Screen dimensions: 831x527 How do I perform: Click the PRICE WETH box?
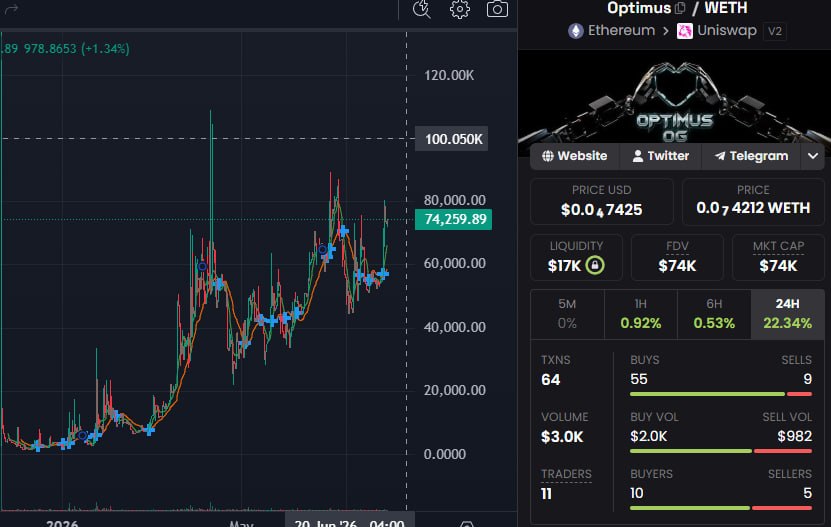tap(753, 201)
